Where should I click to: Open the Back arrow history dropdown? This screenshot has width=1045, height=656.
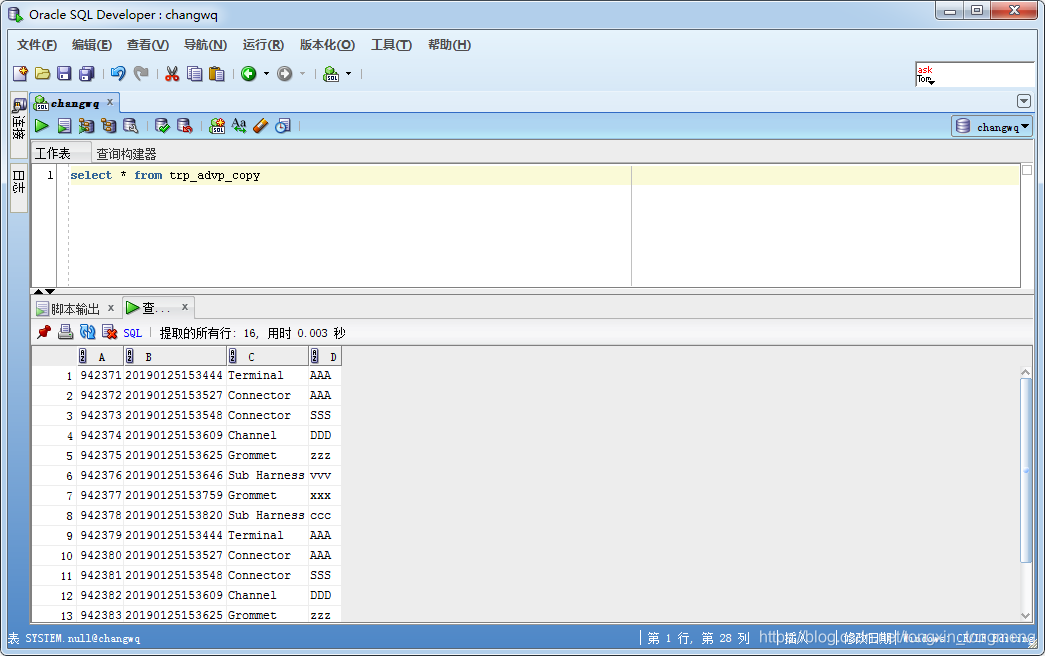pos(266,73)
